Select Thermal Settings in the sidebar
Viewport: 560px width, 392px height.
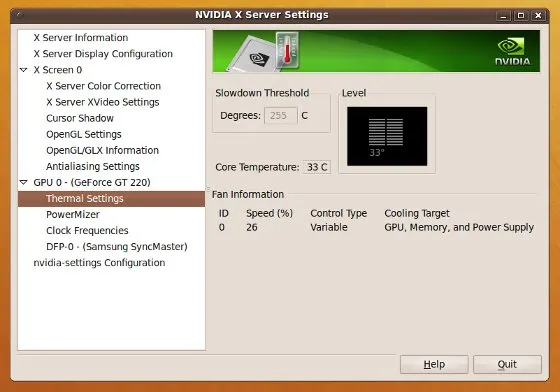[111, 198]
